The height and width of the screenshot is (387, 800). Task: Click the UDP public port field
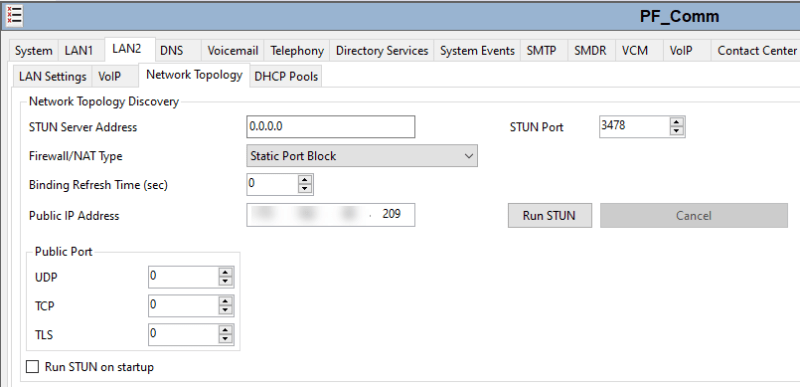point(183,277)
